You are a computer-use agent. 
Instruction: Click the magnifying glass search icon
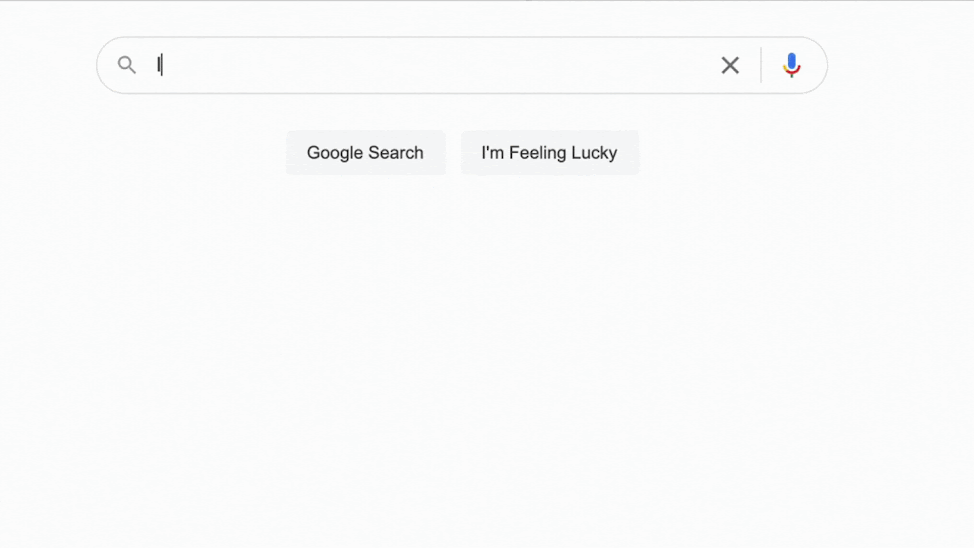pos(127,66)
